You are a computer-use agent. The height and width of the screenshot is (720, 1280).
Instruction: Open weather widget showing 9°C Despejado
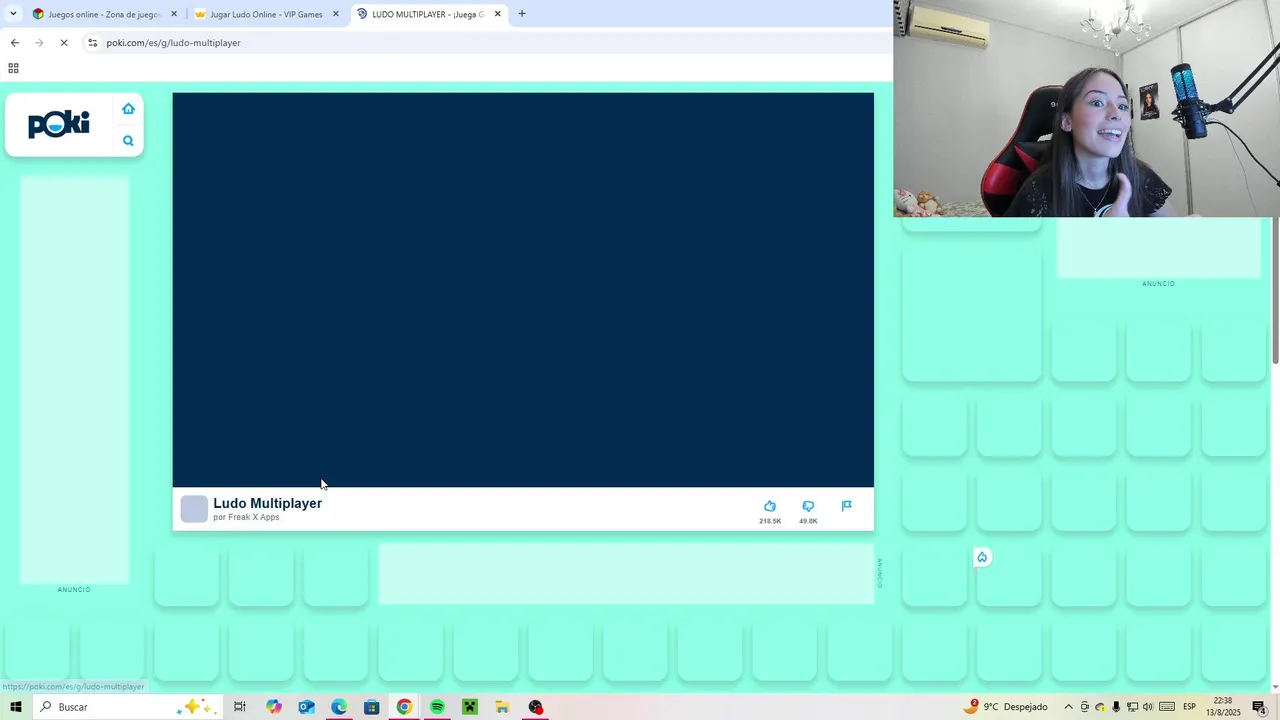click(x=1006, y=707)
